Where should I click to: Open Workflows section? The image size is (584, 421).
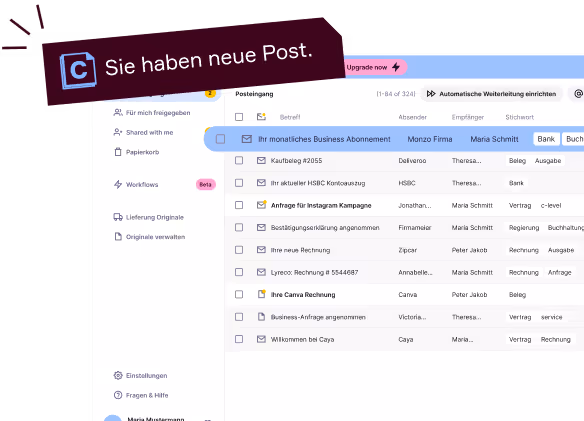(136, 184)
